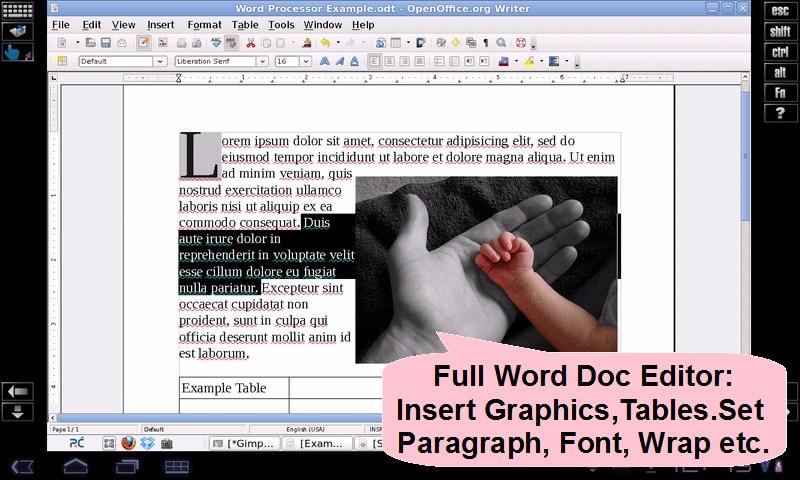
Task: Click the Cut scissors icon
Action: [250, 43]
